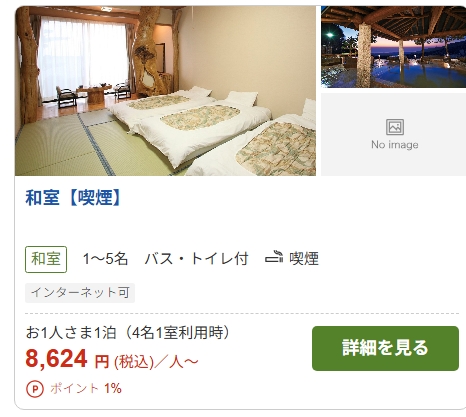Click the green 詳細を見る button
The height and width of the screenshot is (417, 466).
point(385,348)
